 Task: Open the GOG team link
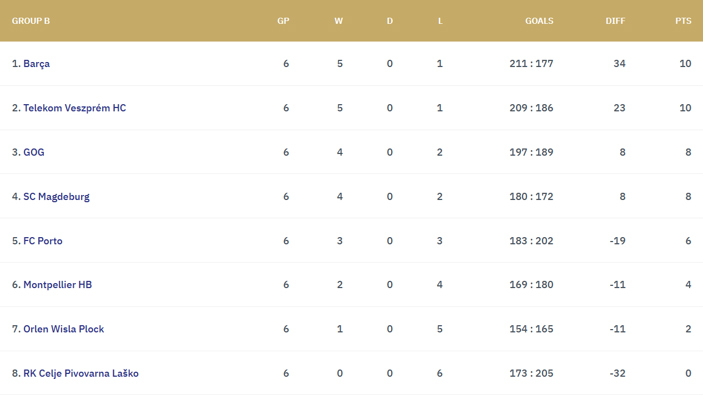point(34,152)
